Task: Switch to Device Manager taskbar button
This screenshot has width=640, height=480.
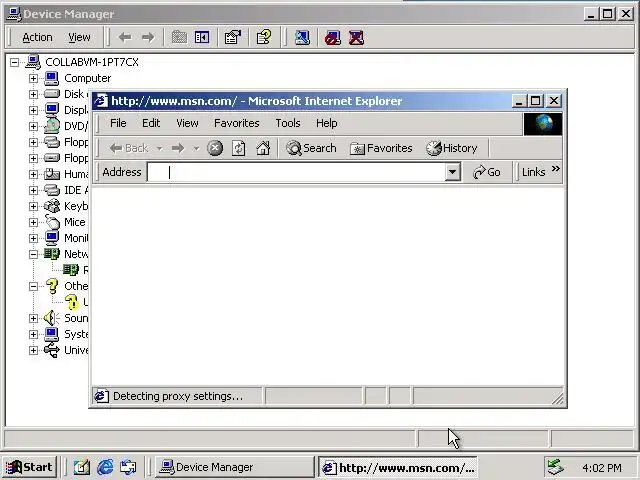Action: click(235, 467)
